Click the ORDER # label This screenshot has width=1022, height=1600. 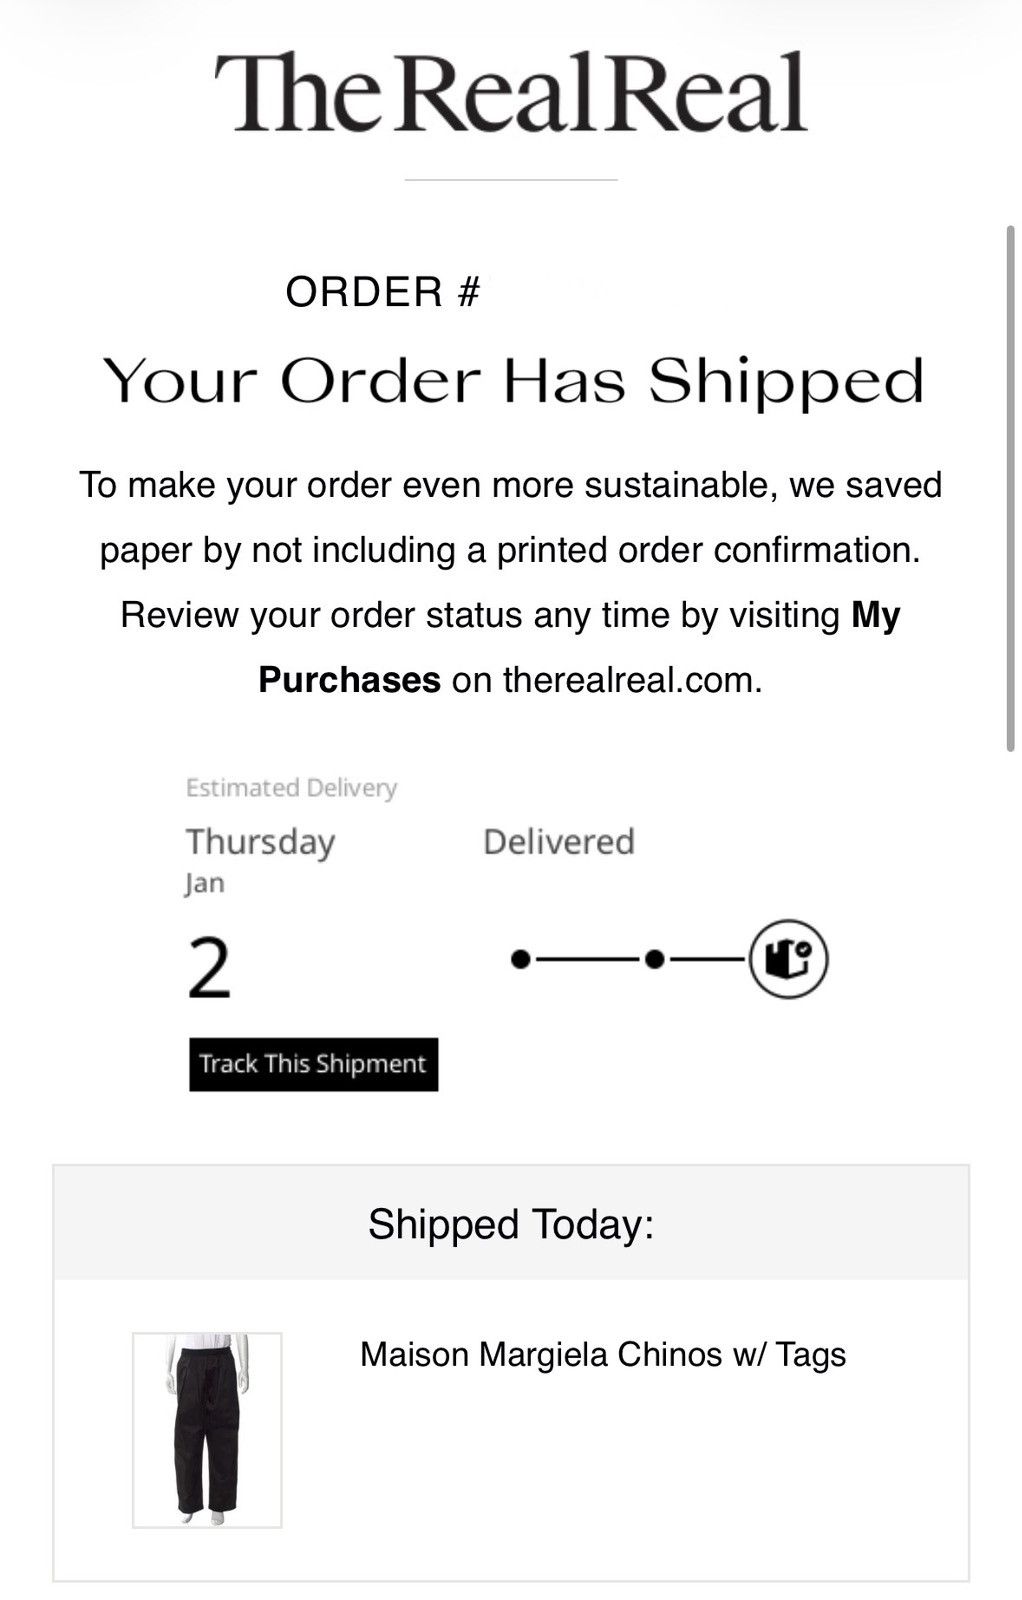pos(383,292)
